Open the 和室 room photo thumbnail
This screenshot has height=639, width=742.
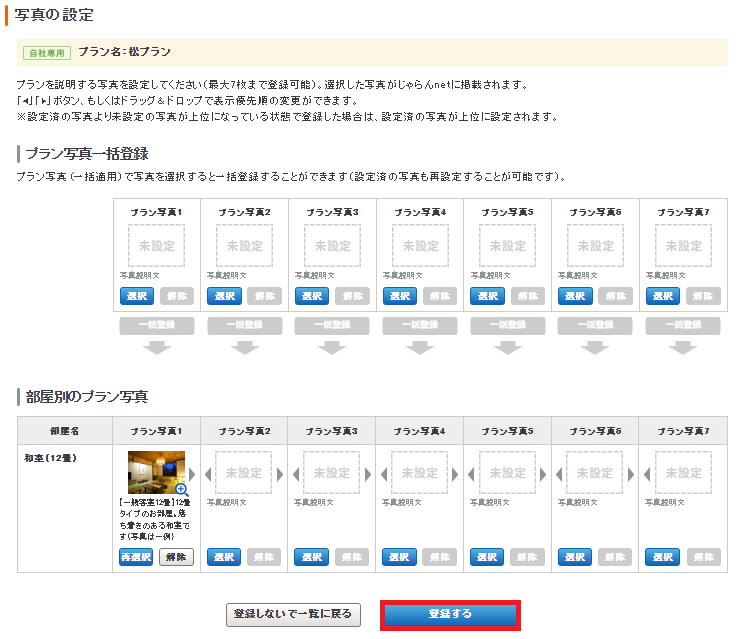[x=155, y=472]
